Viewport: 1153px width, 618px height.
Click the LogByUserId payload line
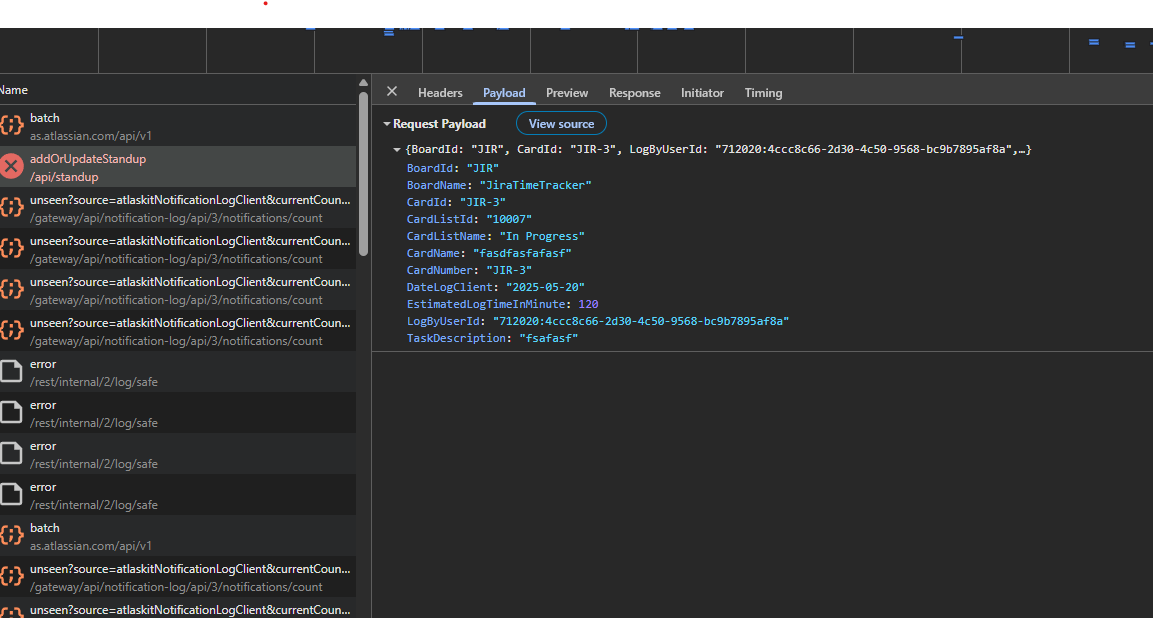coord(598,321)
